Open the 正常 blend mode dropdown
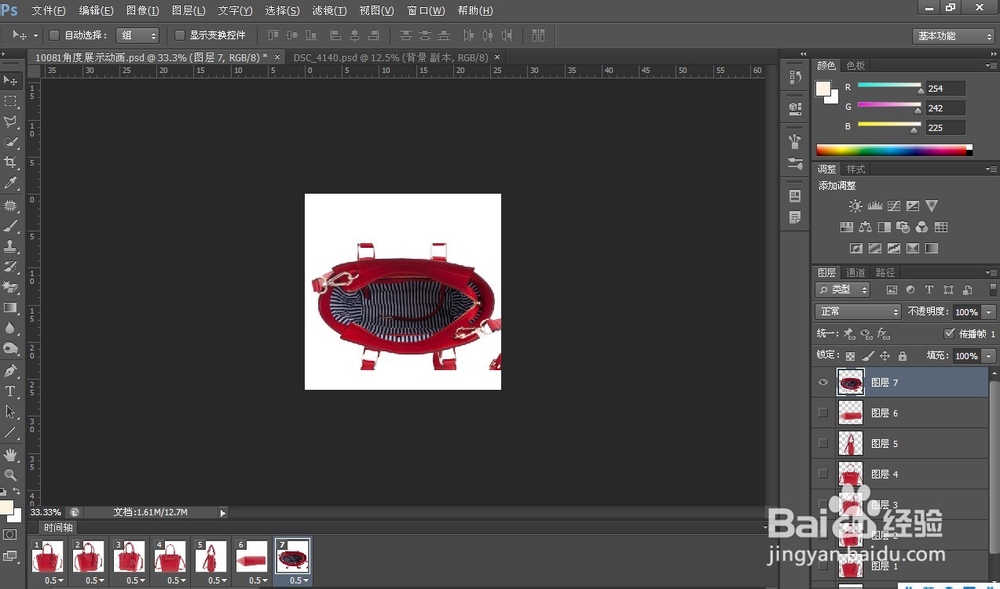This screenshot has height=589, width=1000. 857,312
